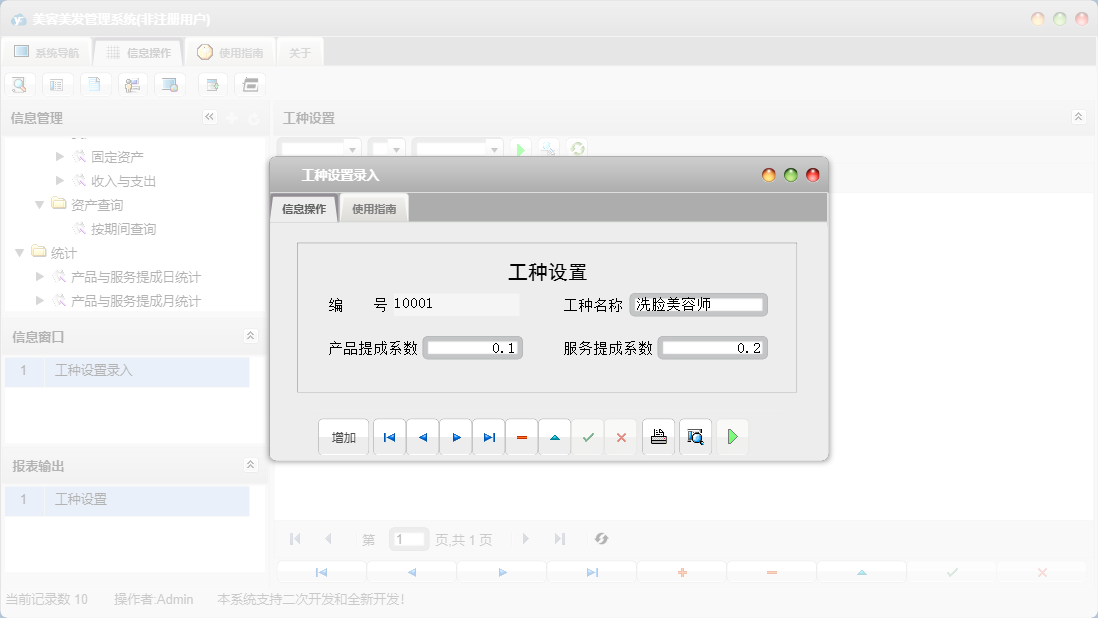Collapse the 信息管理 sidebar panel
The width and height of the screenshot is (1098, 618).
210,117
